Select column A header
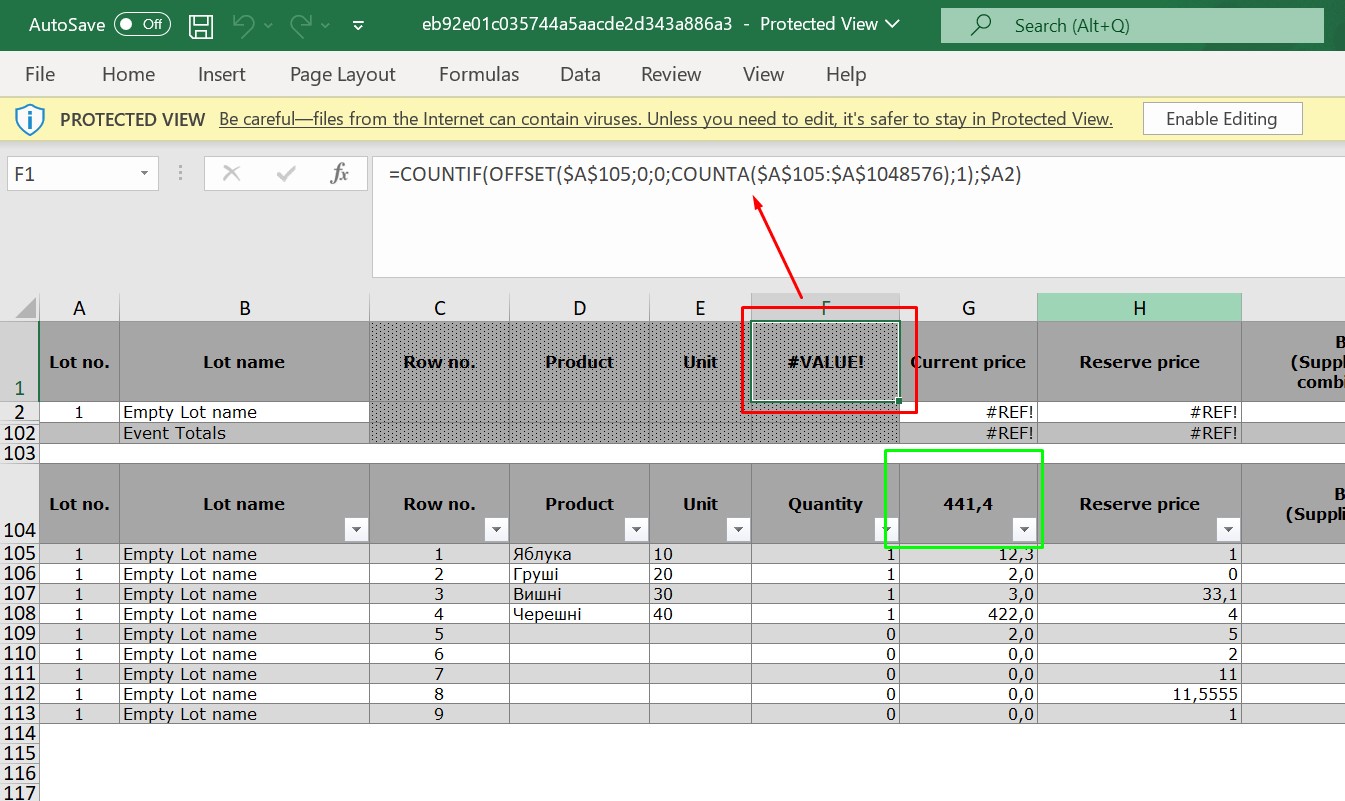The height and width of the screenshot is (801, 1345). [79, 308]
